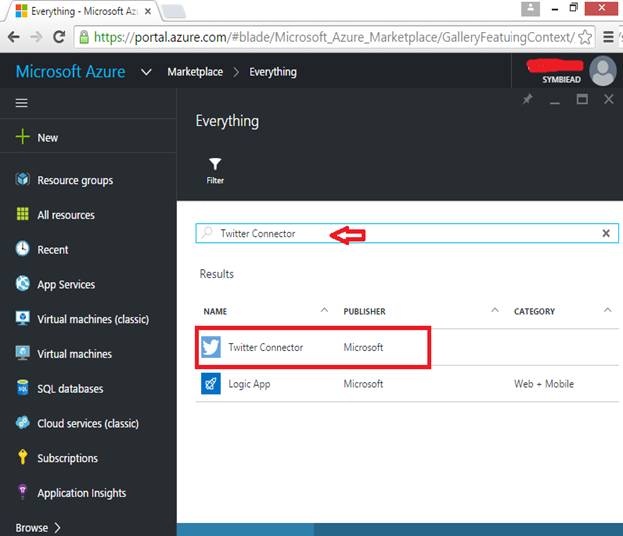The height and width of the screenshot is (536, 623).
Task: Minimize the Everything blade
Action: [x=555, y=101]
